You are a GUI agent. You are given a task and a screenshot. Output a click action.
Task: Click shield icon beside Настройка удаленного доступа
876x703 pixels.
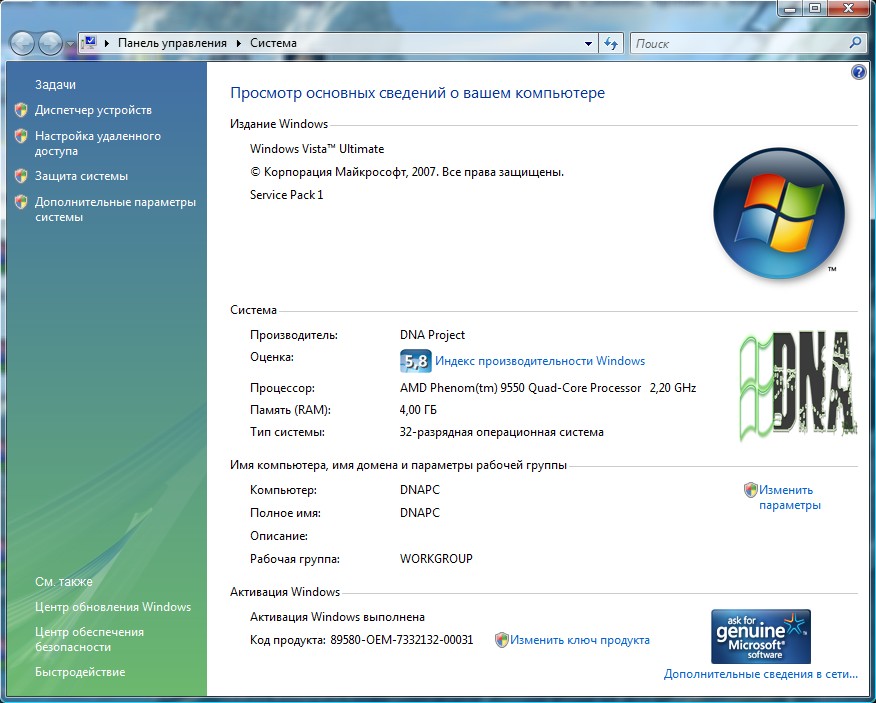(21, 136)
